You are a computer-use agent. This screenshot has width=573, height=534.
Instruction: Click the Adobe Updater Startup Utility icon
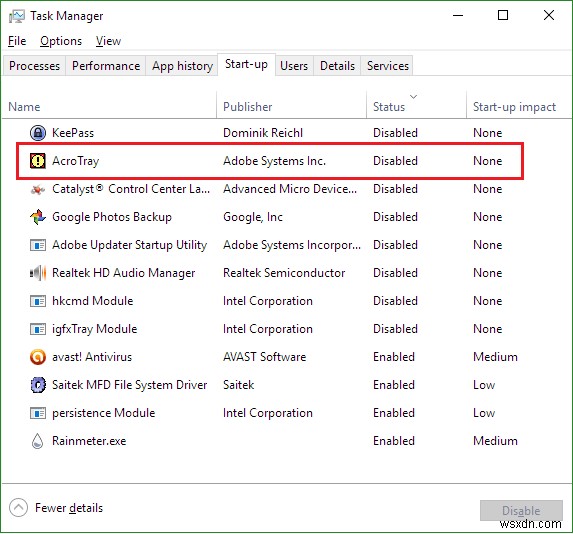coord(38,245)
